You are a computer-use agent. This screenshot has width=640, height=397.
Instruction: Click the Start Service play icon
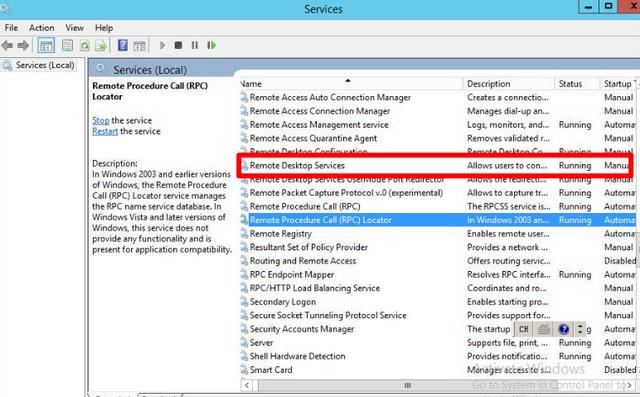point(162,45)
